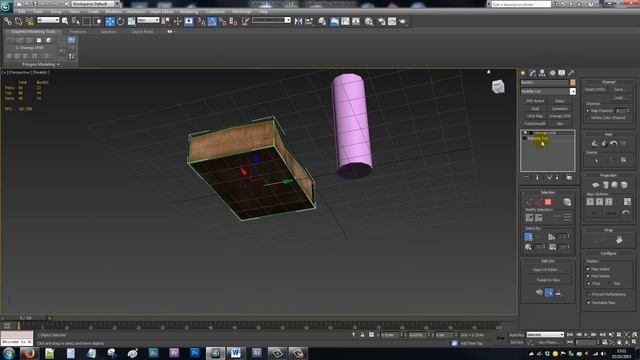Click the Auto Key button
The image size is (640, 360).
(x=517, y=335)
